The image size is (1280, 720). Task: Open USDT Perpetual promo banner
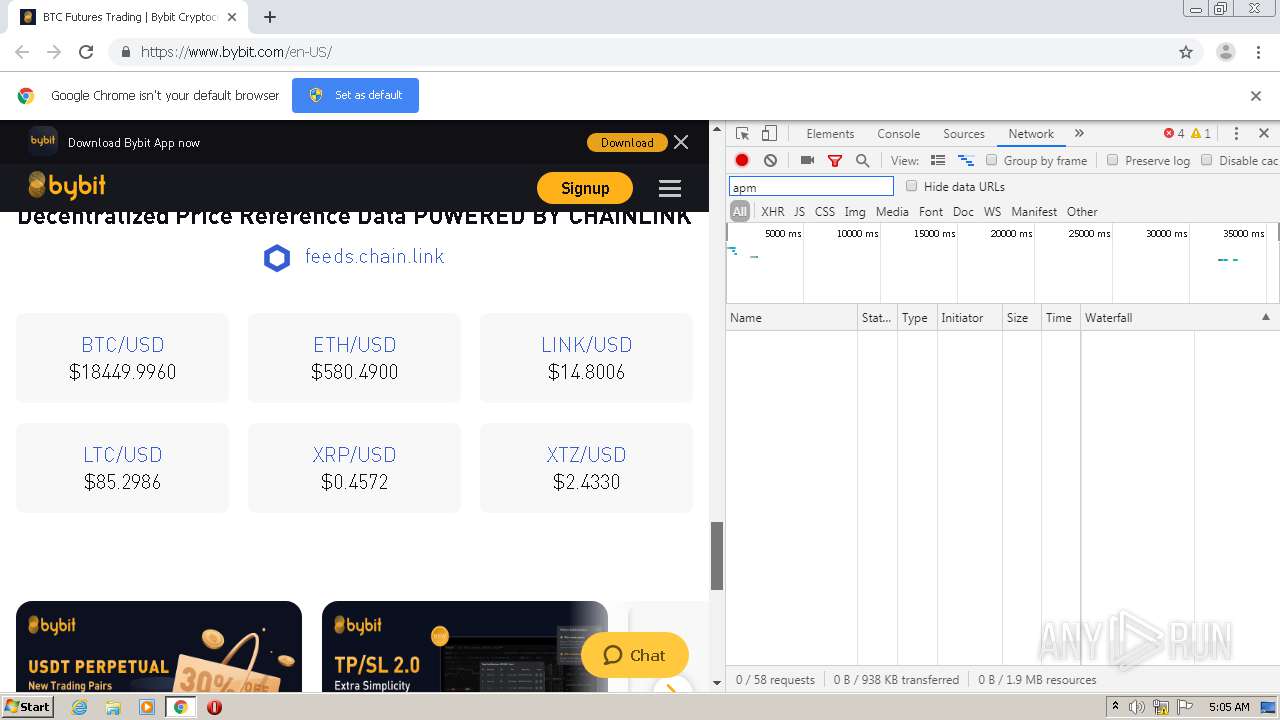[x=159, y=646]
